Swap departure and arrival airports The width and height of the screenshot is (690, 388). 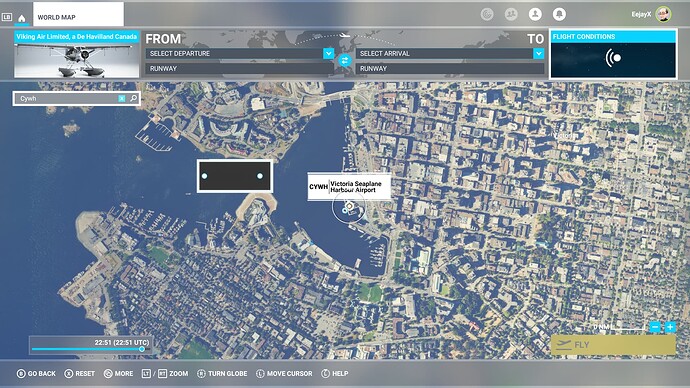345,61
